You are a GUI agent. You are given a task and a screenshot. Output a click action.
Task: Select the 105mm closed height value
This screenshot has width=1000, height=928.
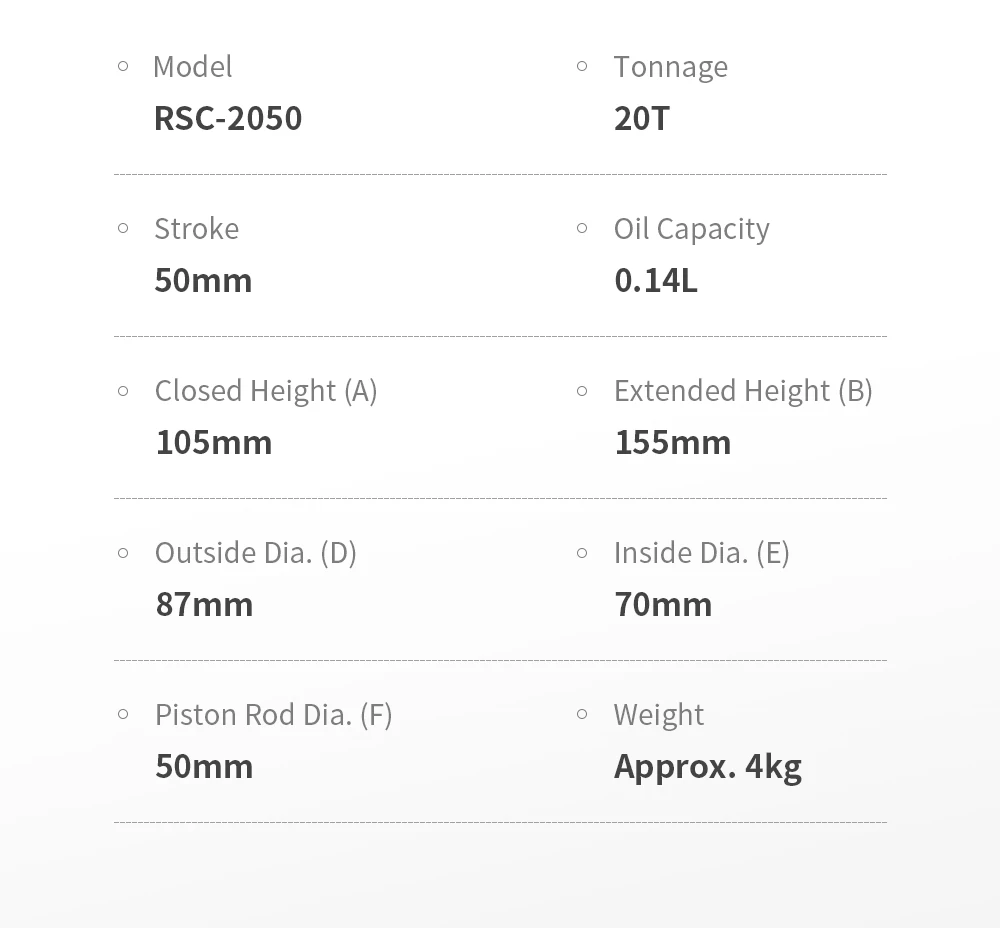(x=214, y=443)
